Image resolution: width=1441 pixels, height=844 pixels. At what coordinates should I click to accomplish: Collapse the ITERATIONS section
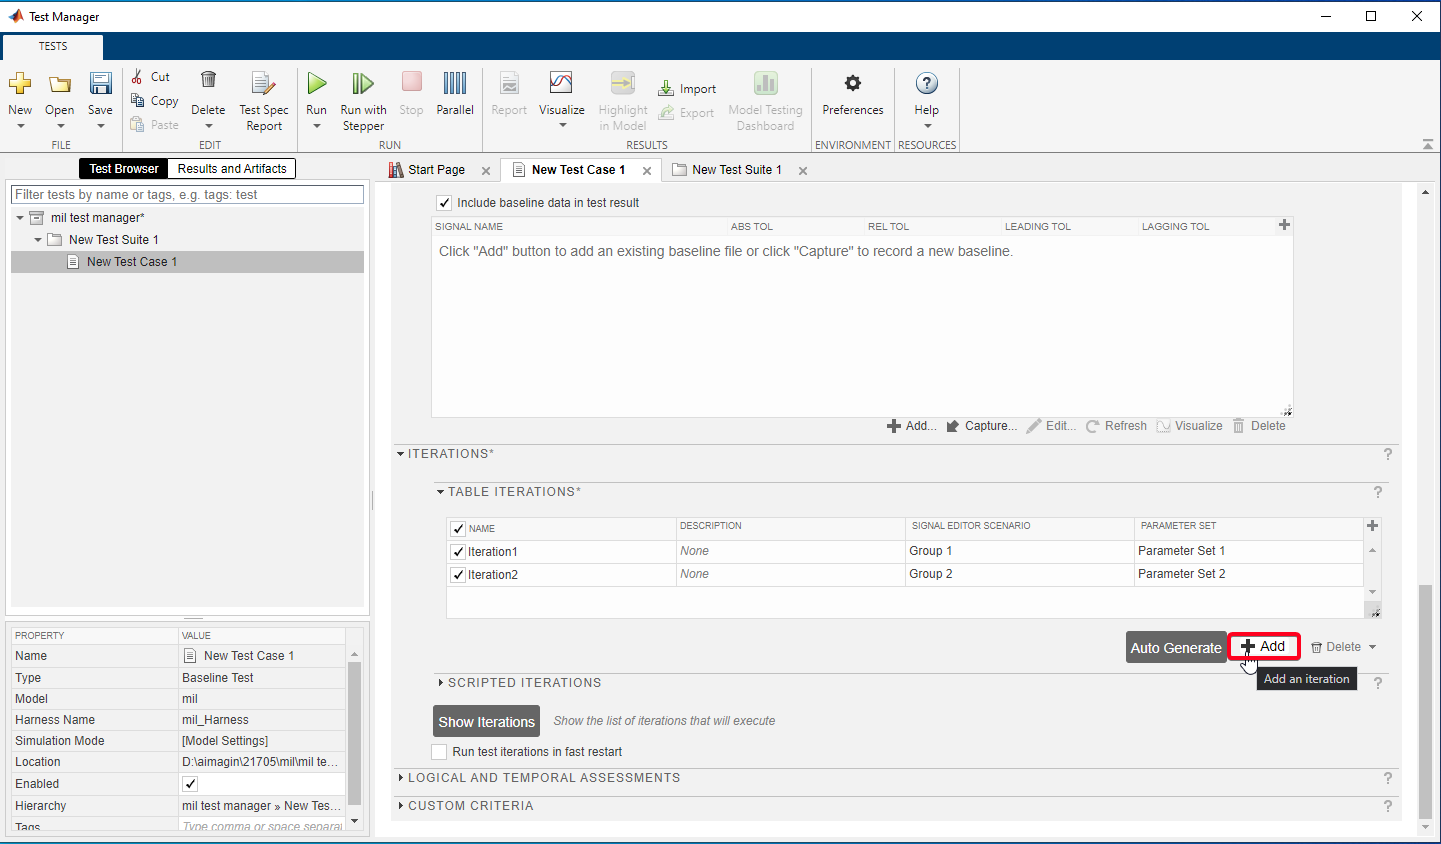pyautogui.click(x=401, y=454)
